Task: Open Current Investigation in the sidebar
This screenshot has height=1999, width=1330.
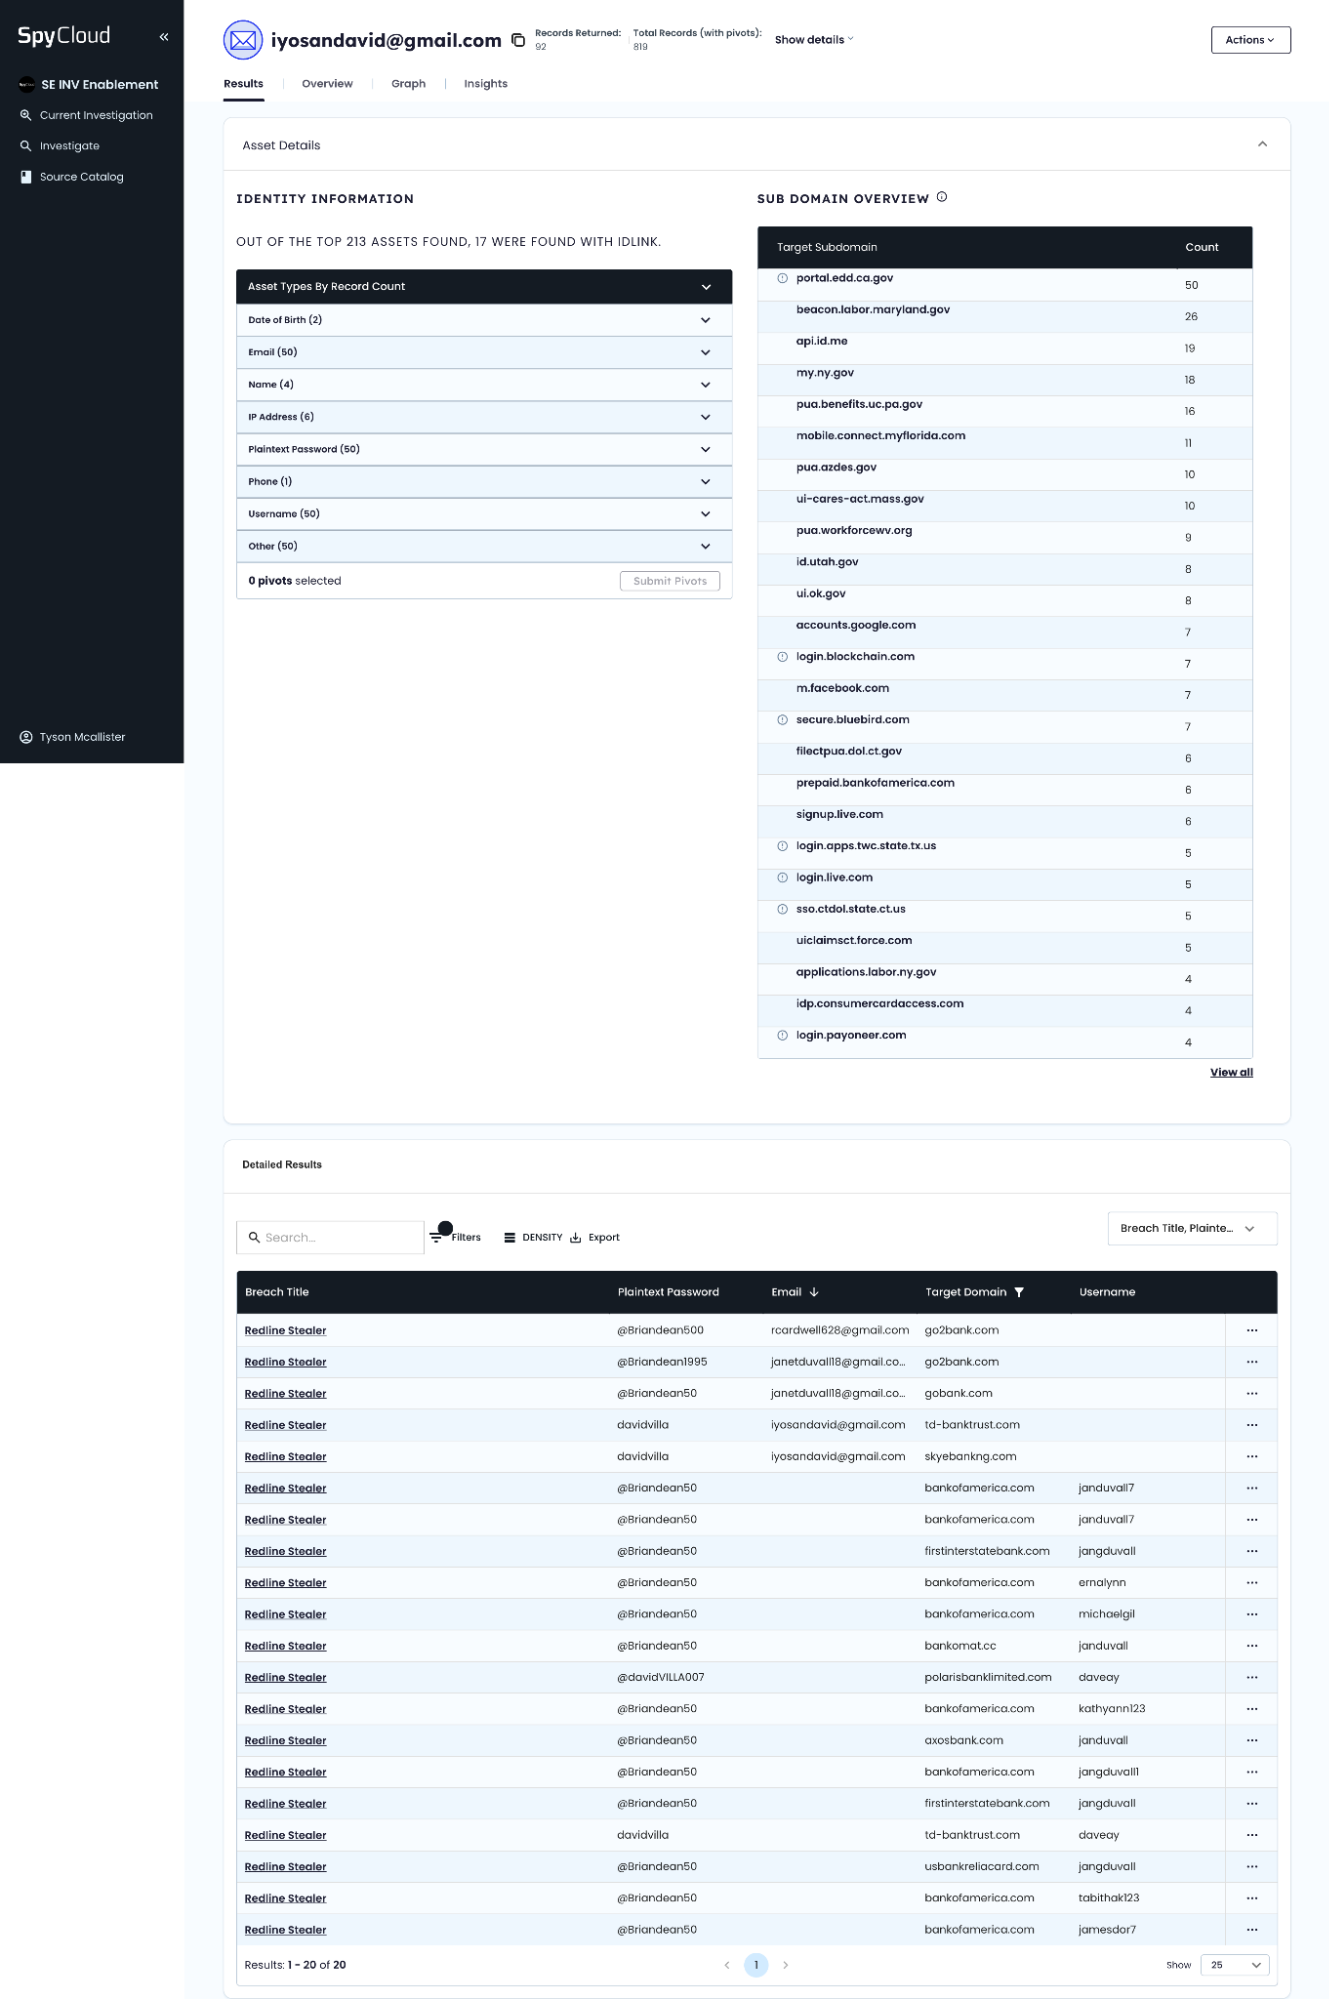Action: point(87,115)
